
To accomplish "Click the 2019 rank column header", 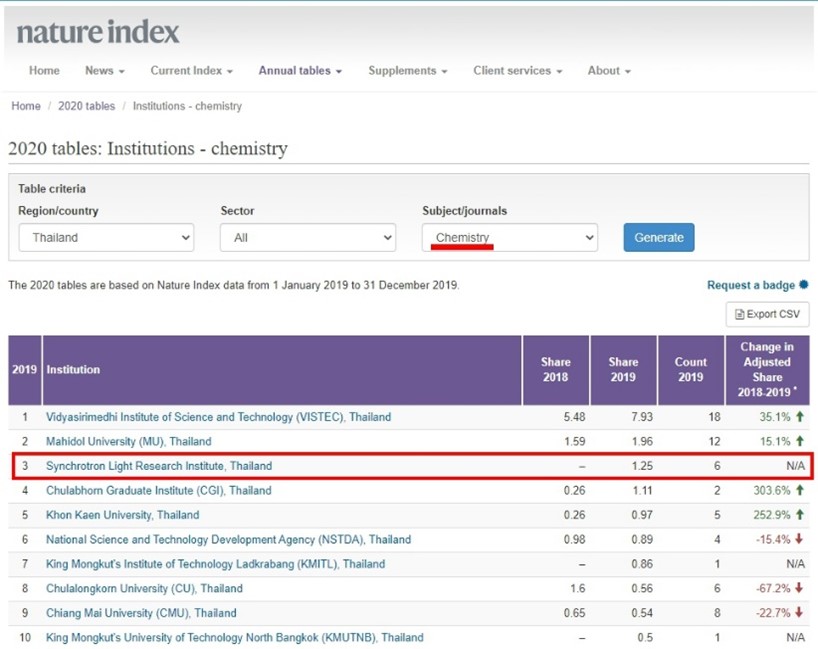I will coord(25,370).
